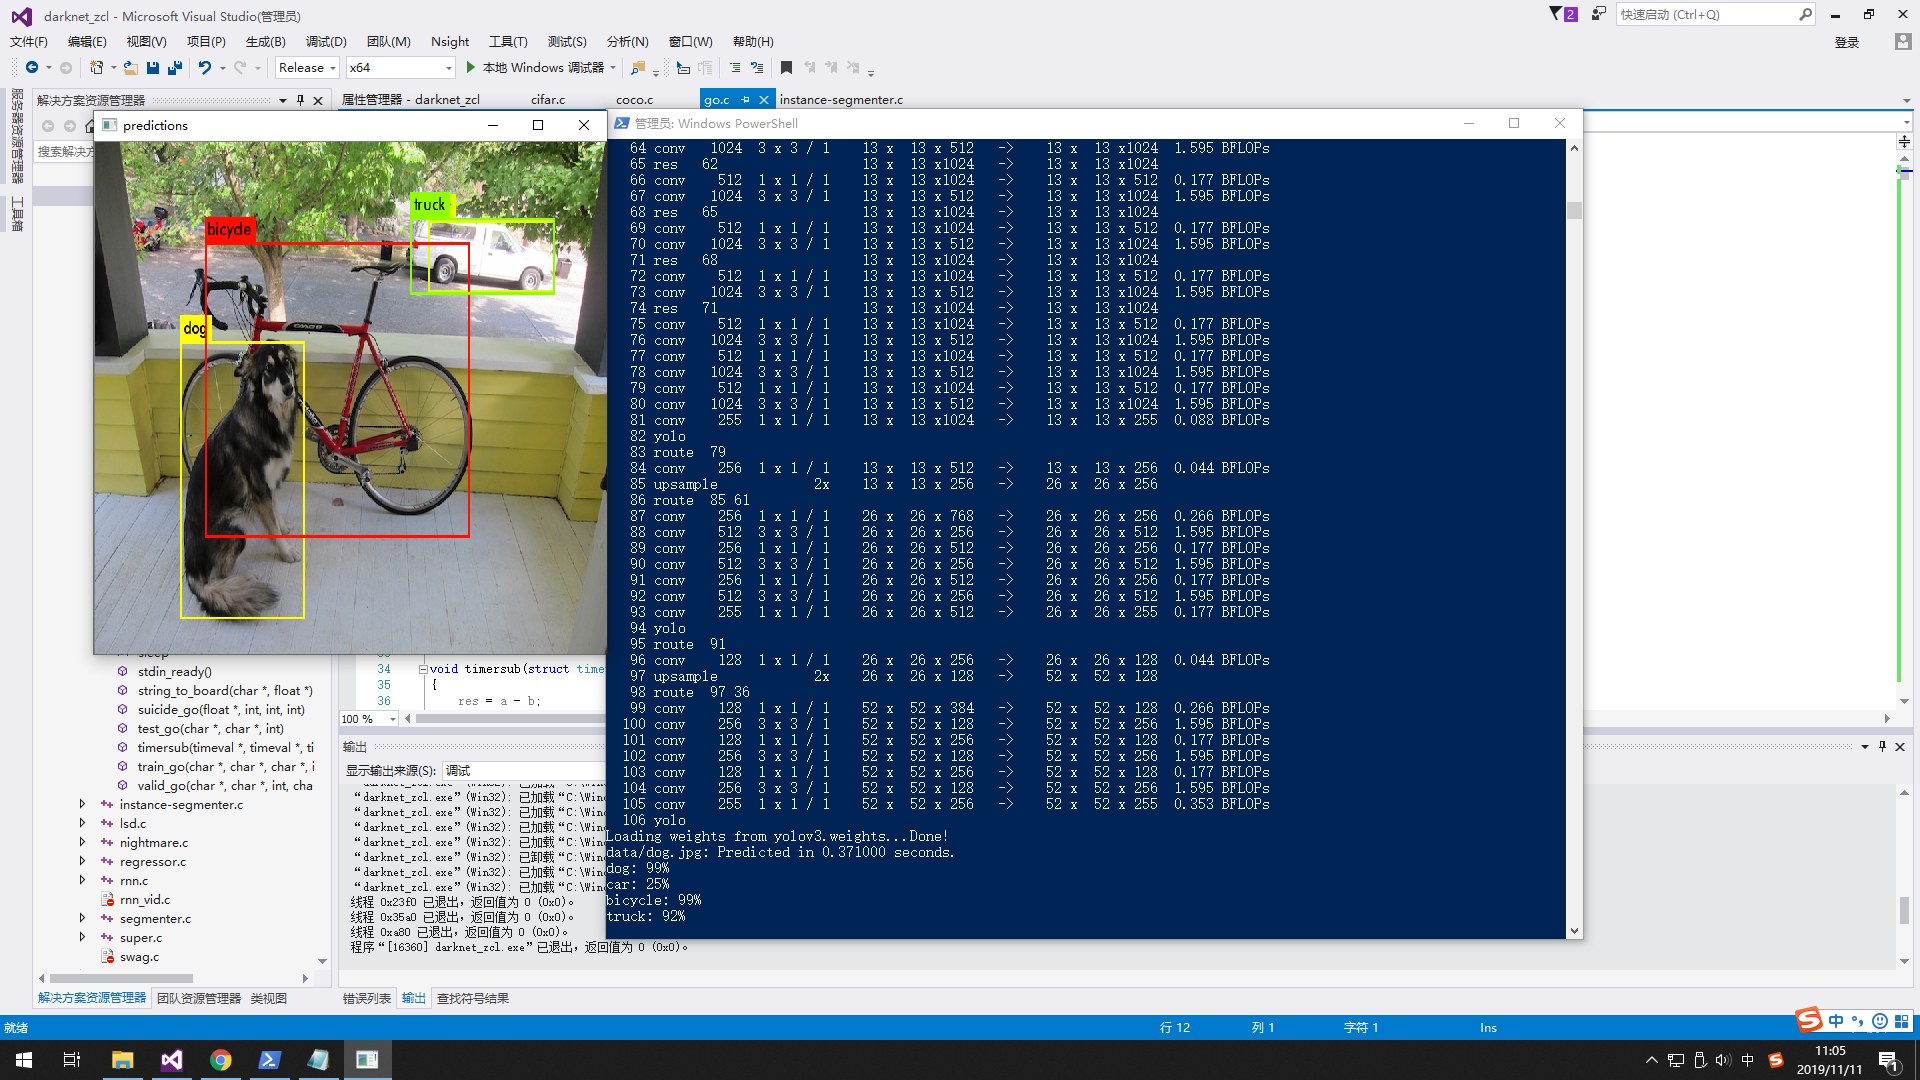The image size is (1920, 1080).
Task: Click the 登录 sign-in link
Action: (x=1847, y=42)
